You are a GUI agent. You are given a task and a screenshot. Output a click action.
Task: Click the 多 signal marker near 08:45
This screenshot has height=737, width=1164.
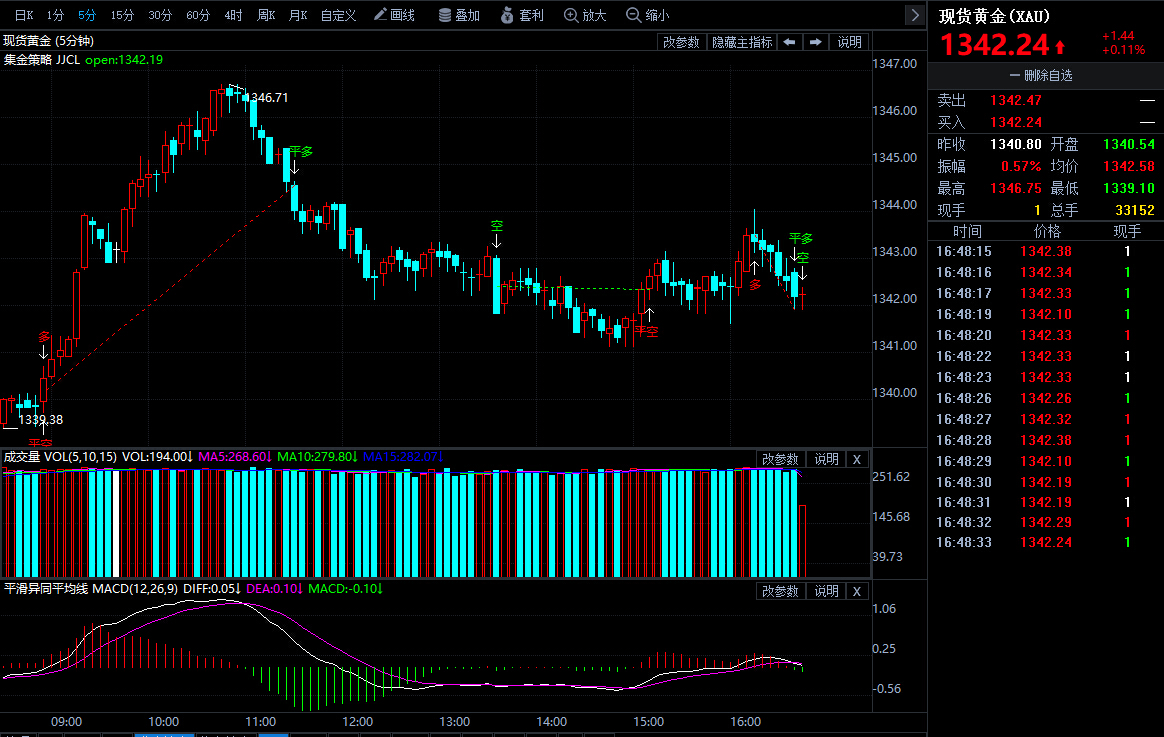click(44, 337)
